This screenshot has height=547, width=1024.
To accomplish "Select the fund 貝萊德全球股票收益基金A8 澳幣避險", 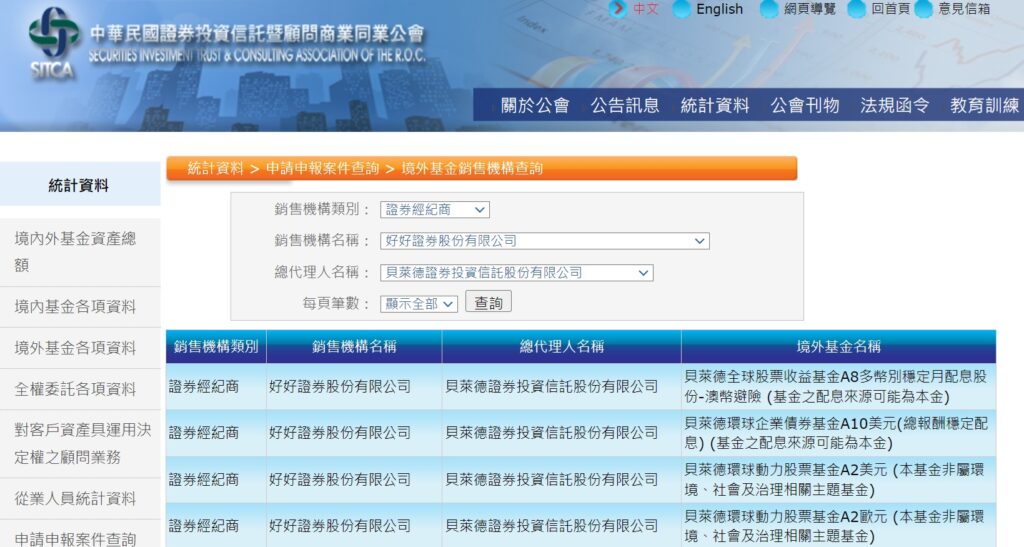I will click(x=836, y=386).
